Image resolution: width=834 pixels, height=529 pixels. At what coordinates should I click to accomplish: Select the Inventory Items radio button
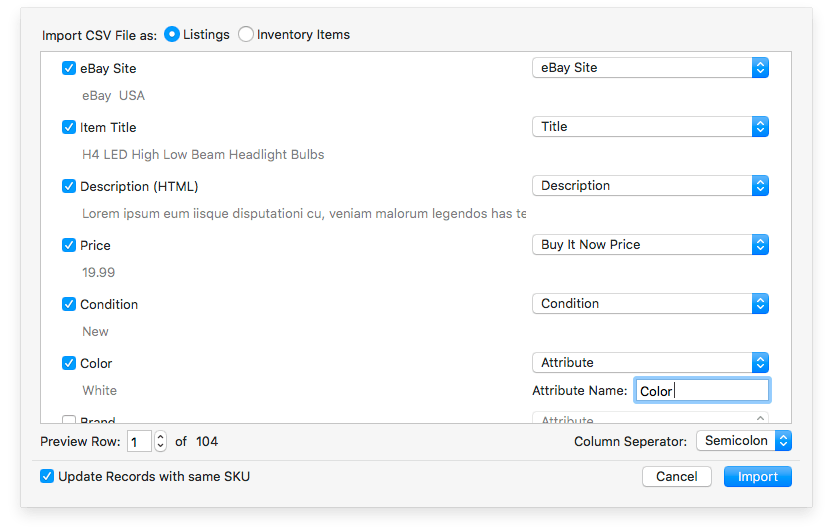point(246,35)
